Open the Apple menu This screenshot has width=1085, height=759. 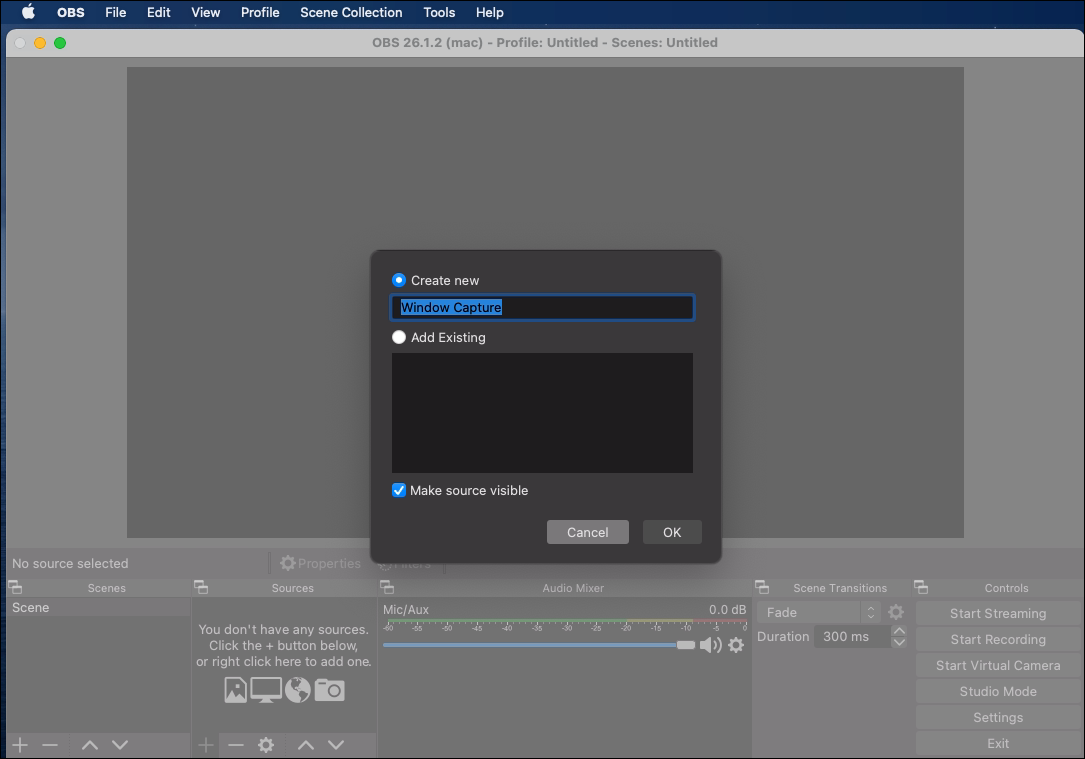click(28, 13)
